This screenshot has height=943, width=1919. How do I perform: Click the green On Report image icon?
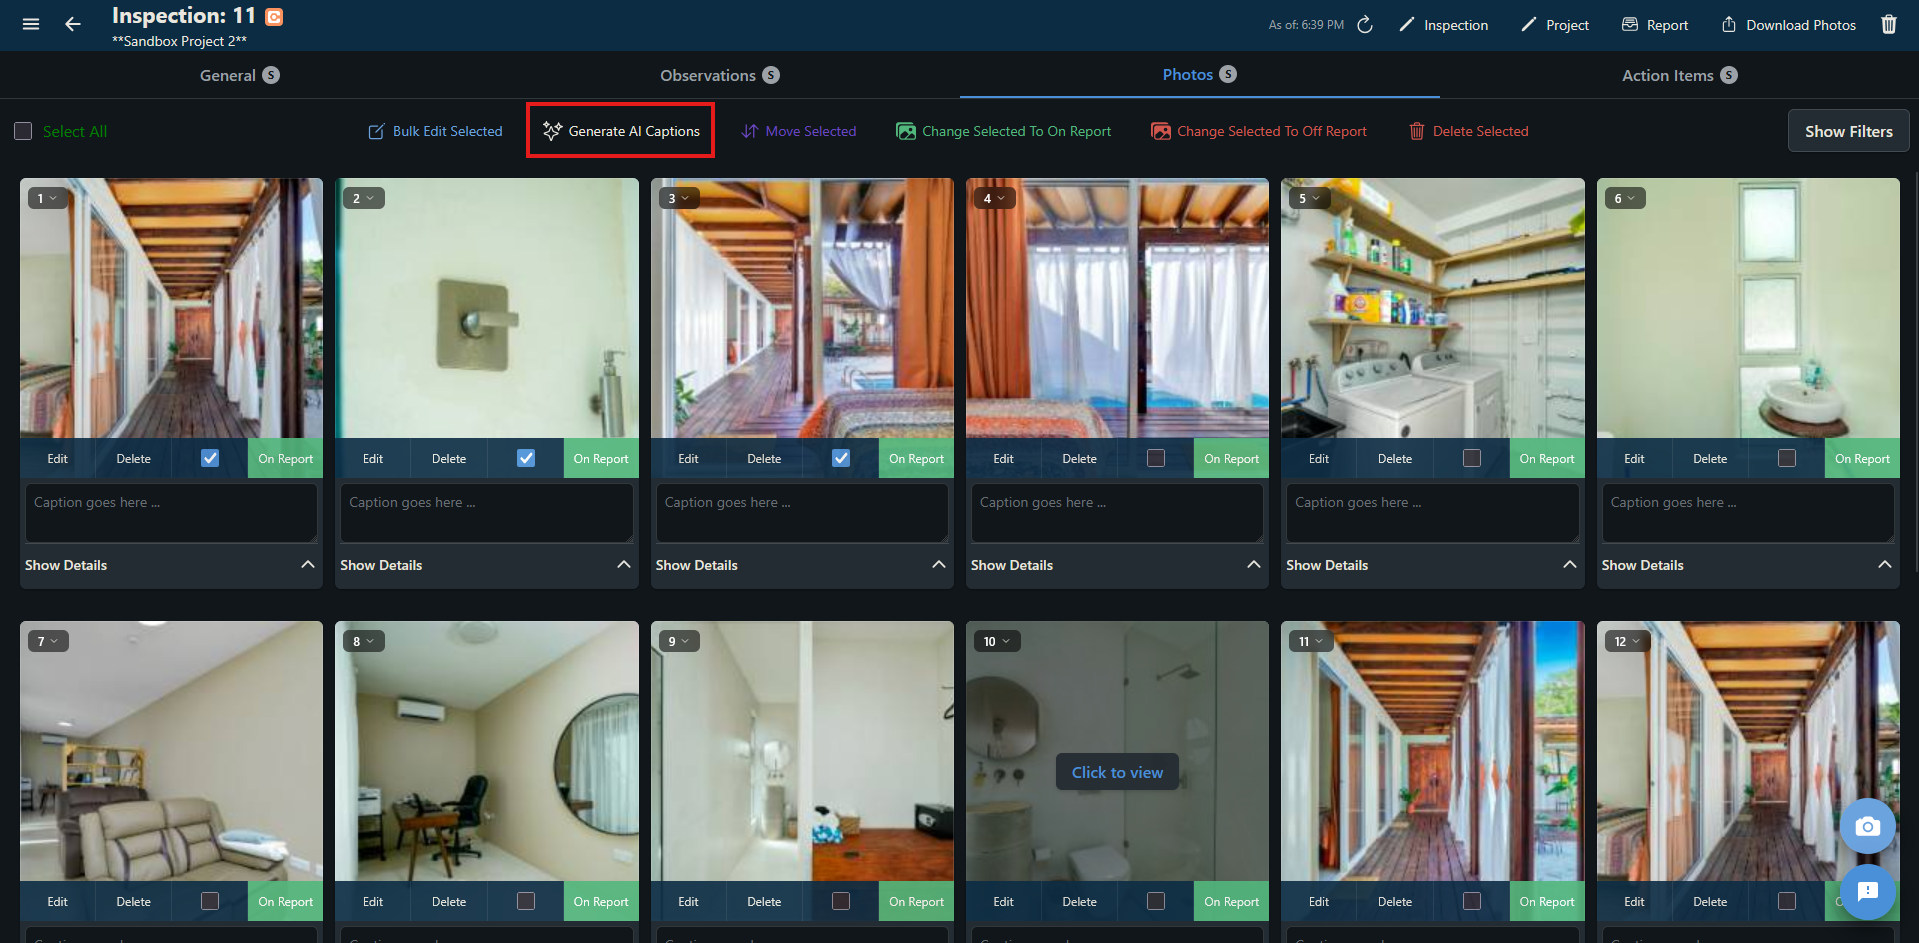[x=906, y=131]
